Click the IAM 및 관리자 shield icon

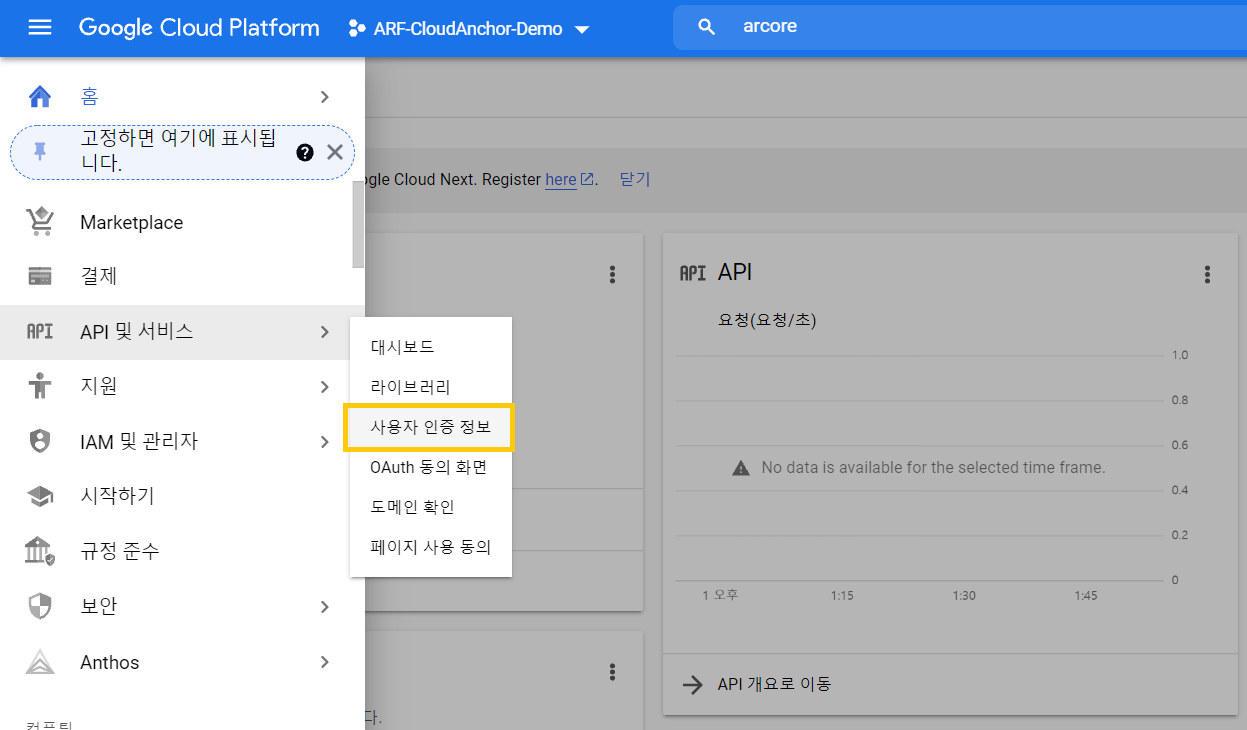pyautogui.click(x=39, y=441)
